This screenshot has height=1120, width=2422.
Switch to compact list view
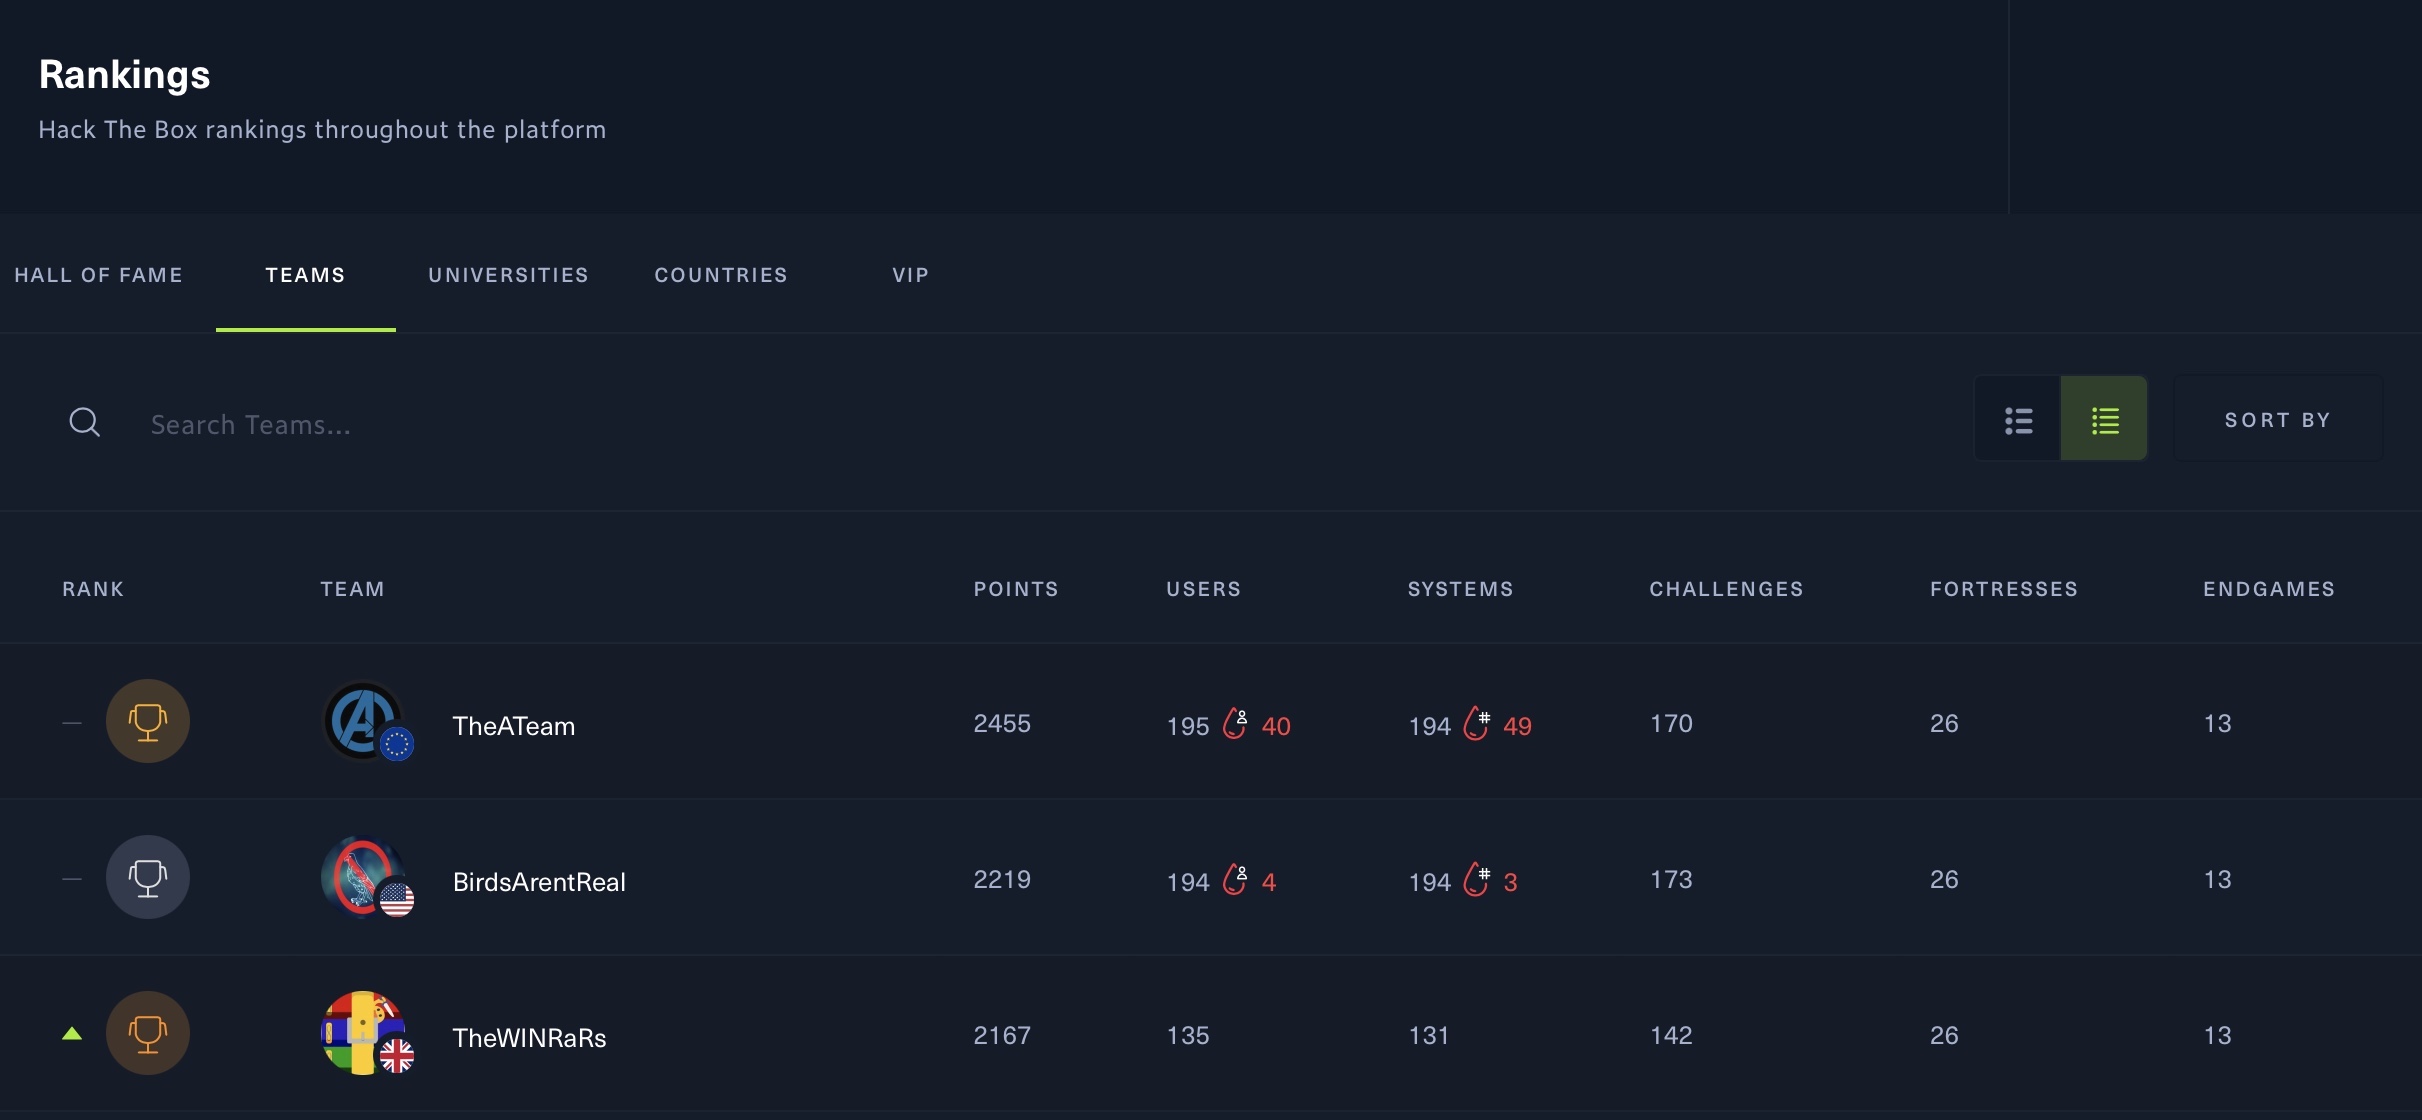(x=2018, y=420)
